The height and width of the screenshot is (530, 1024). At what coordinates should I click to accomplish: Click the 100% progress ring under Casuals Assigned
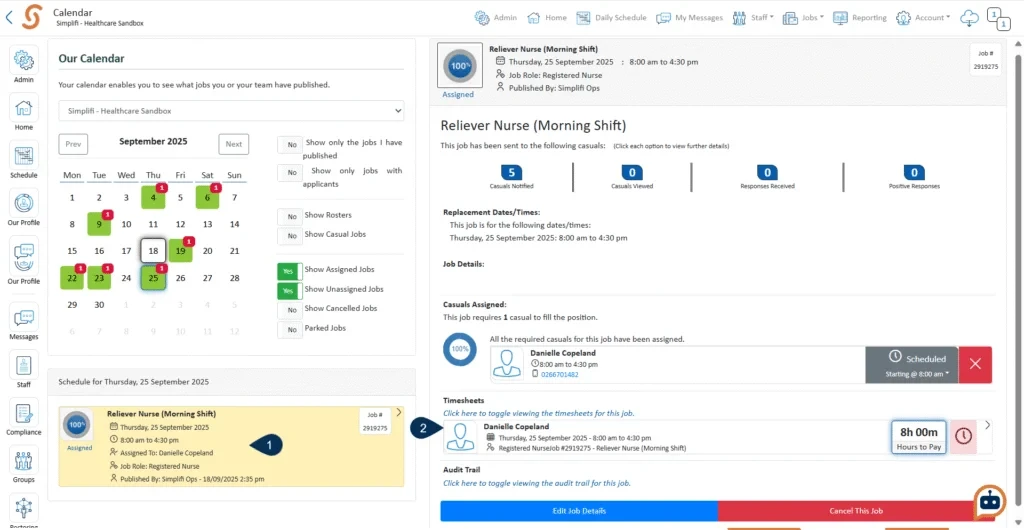(x=460, y=349)
